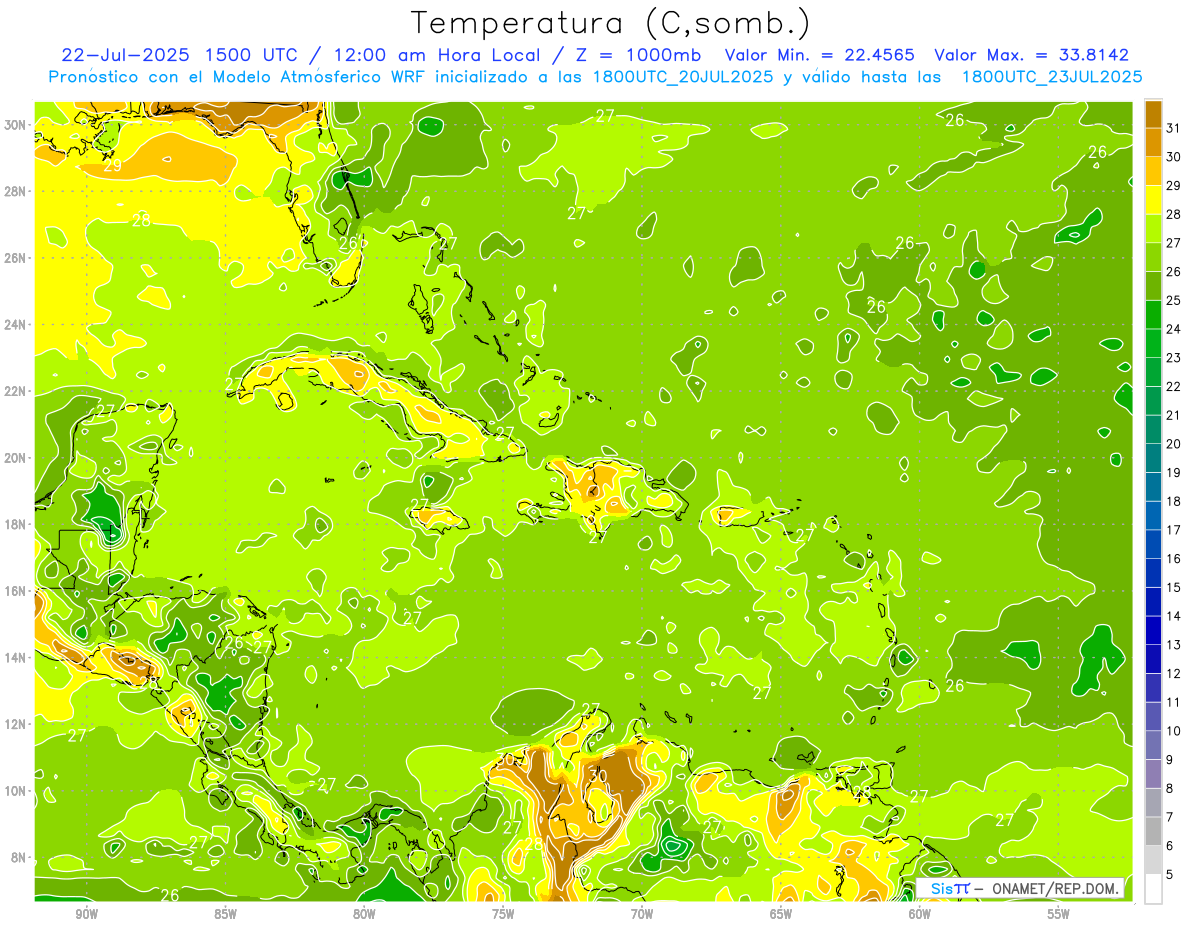1200x927 pixels.
Task: Click the 28N latitude axis label
Action: [x=15, y=191]
